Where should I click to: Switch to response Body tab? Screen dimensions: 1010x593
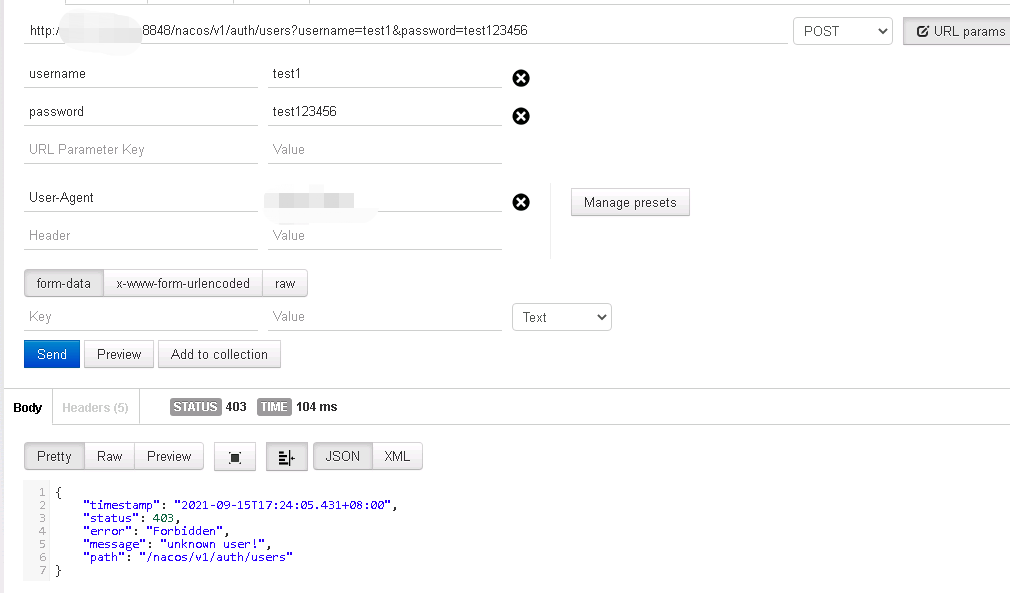pyautogui.click(x=28, y=408)
